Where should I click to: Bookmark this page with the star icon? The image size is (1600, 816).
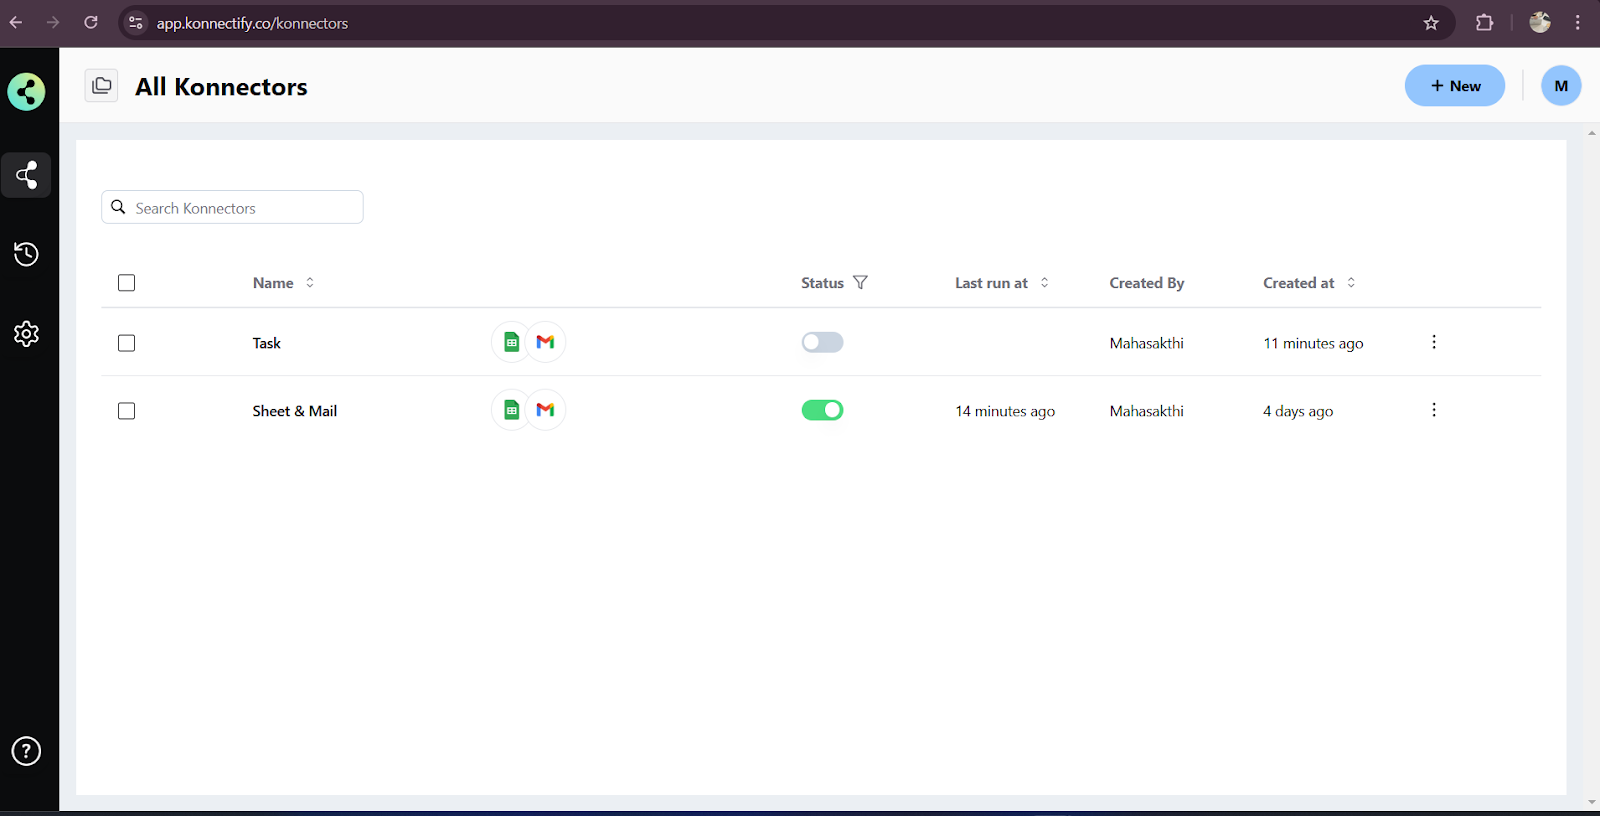pyautogui.click(x=1431, y=23)
